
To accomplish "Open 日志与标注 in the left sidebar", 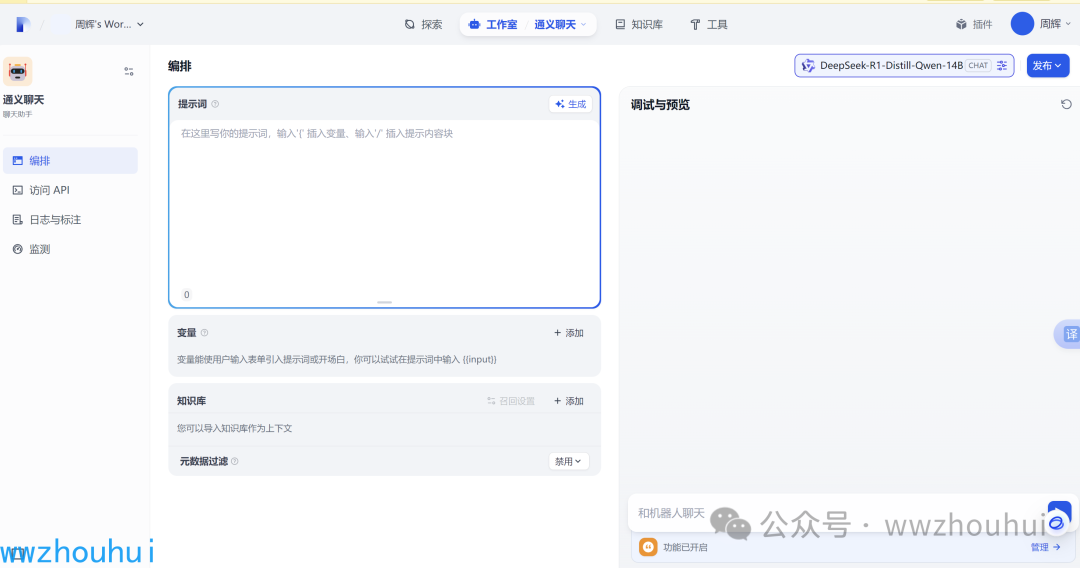I will pyautogui.click(x=55, y=220).
